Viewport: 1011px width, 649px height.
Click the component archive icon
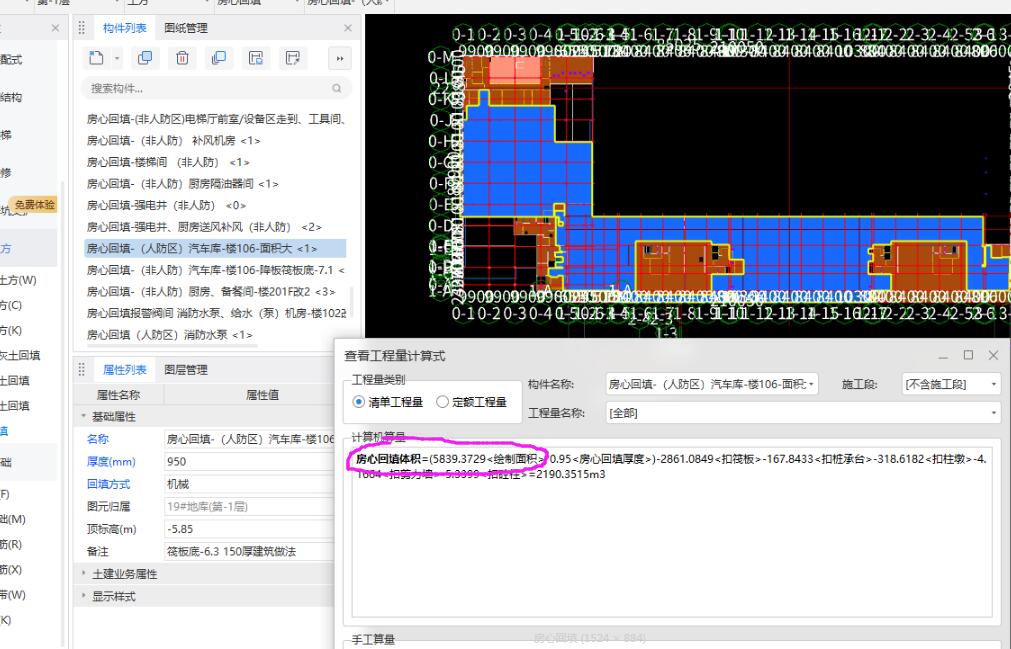pyautogui.click(x=256, y=59)
